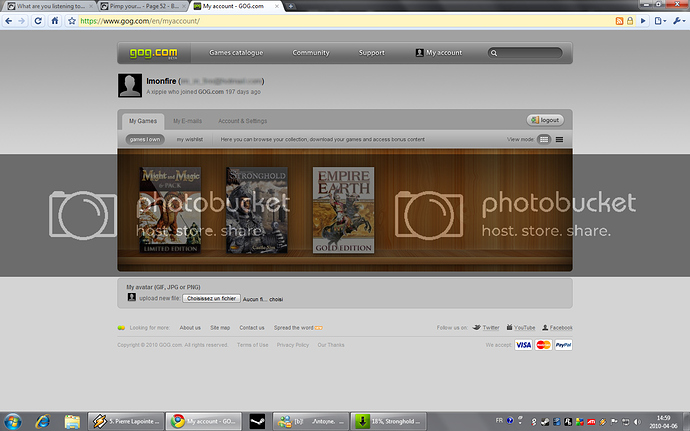Open the browser home page icon
The image size is (690, 431).
(55, 21)
